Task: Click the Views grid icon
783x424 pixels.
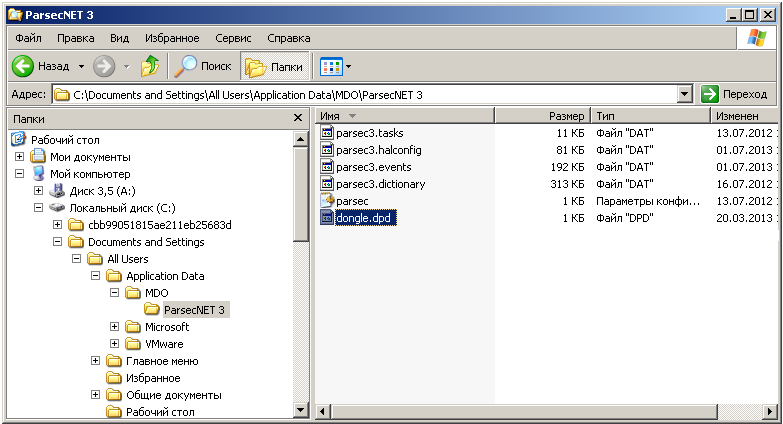Action: click(x=331, y=66)
